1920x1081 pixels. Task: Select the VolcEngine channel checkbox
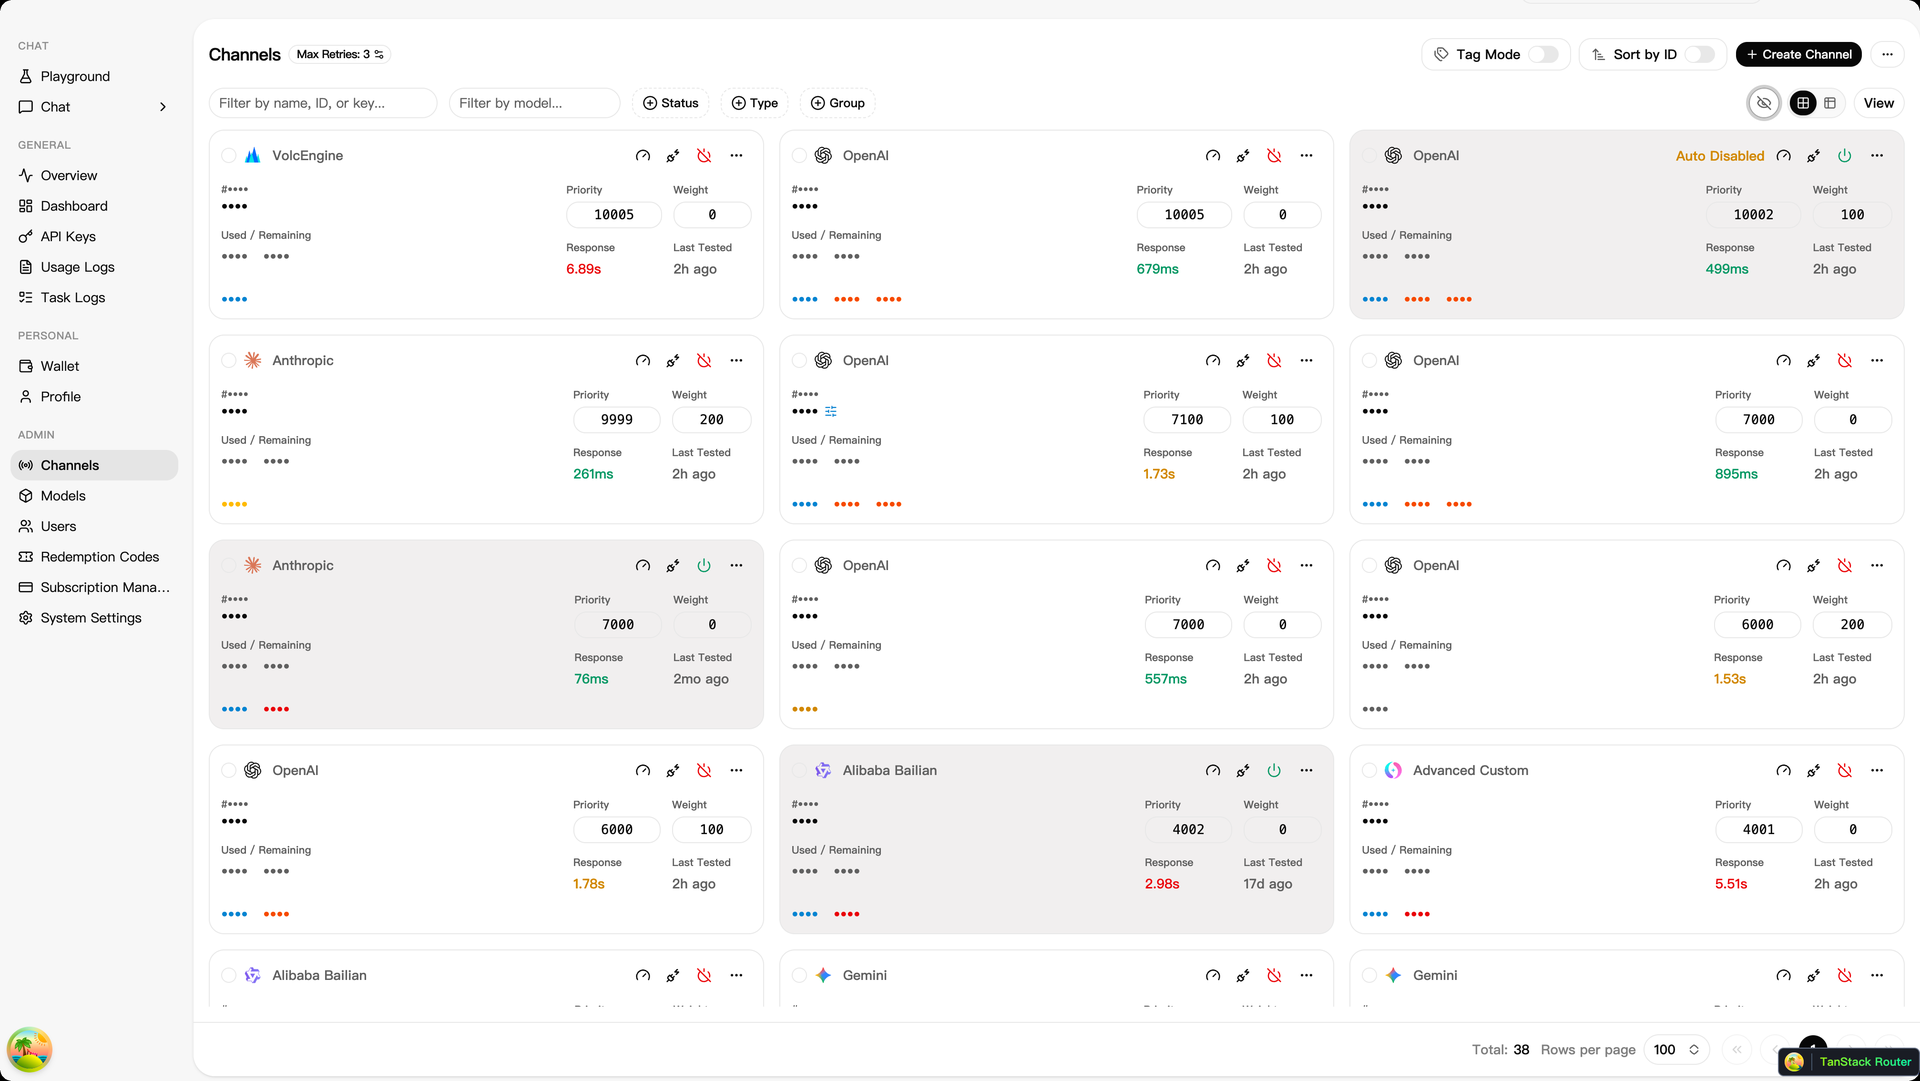point(229,156)
